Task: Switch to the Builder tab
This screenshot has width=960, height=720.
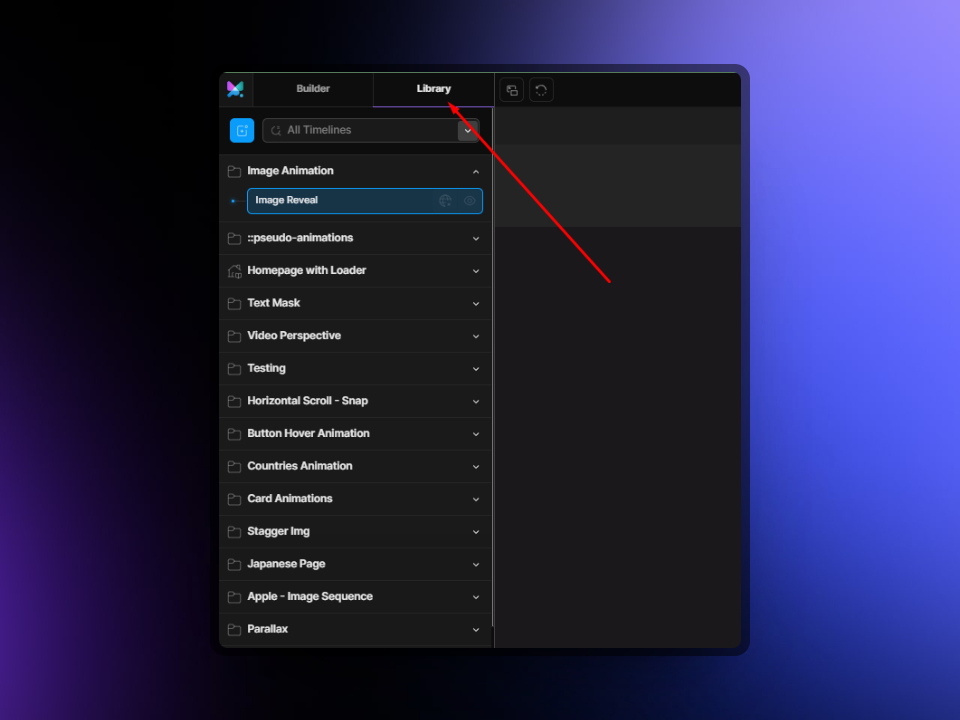Action: (x=313, y=89)
